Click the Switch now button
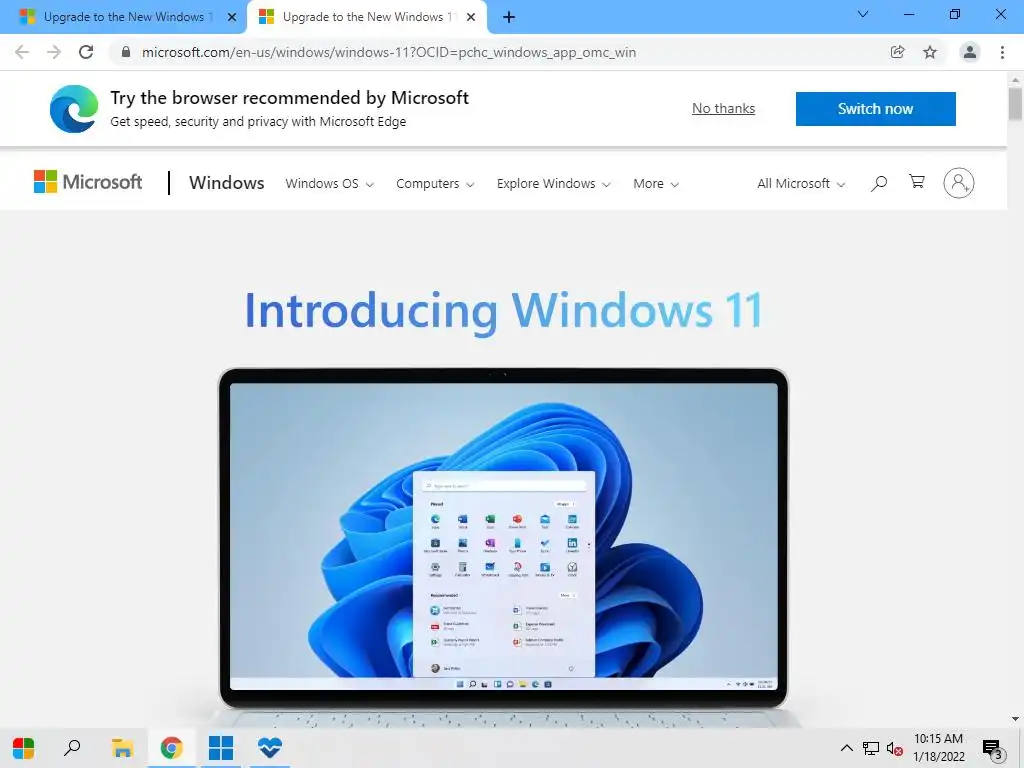Viewport: 1024px width, 768px height. (x=875, y=108)
